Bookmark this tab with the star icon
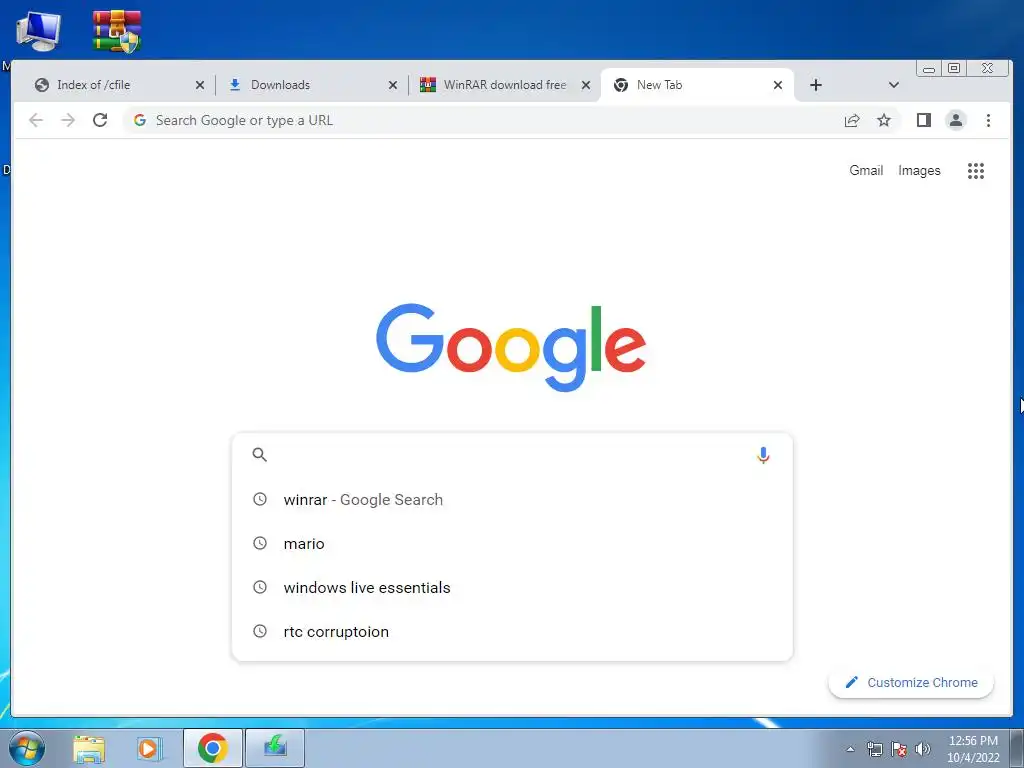Screen dimensions: 1024x768 pyautogui.click(x=884, y=120)
